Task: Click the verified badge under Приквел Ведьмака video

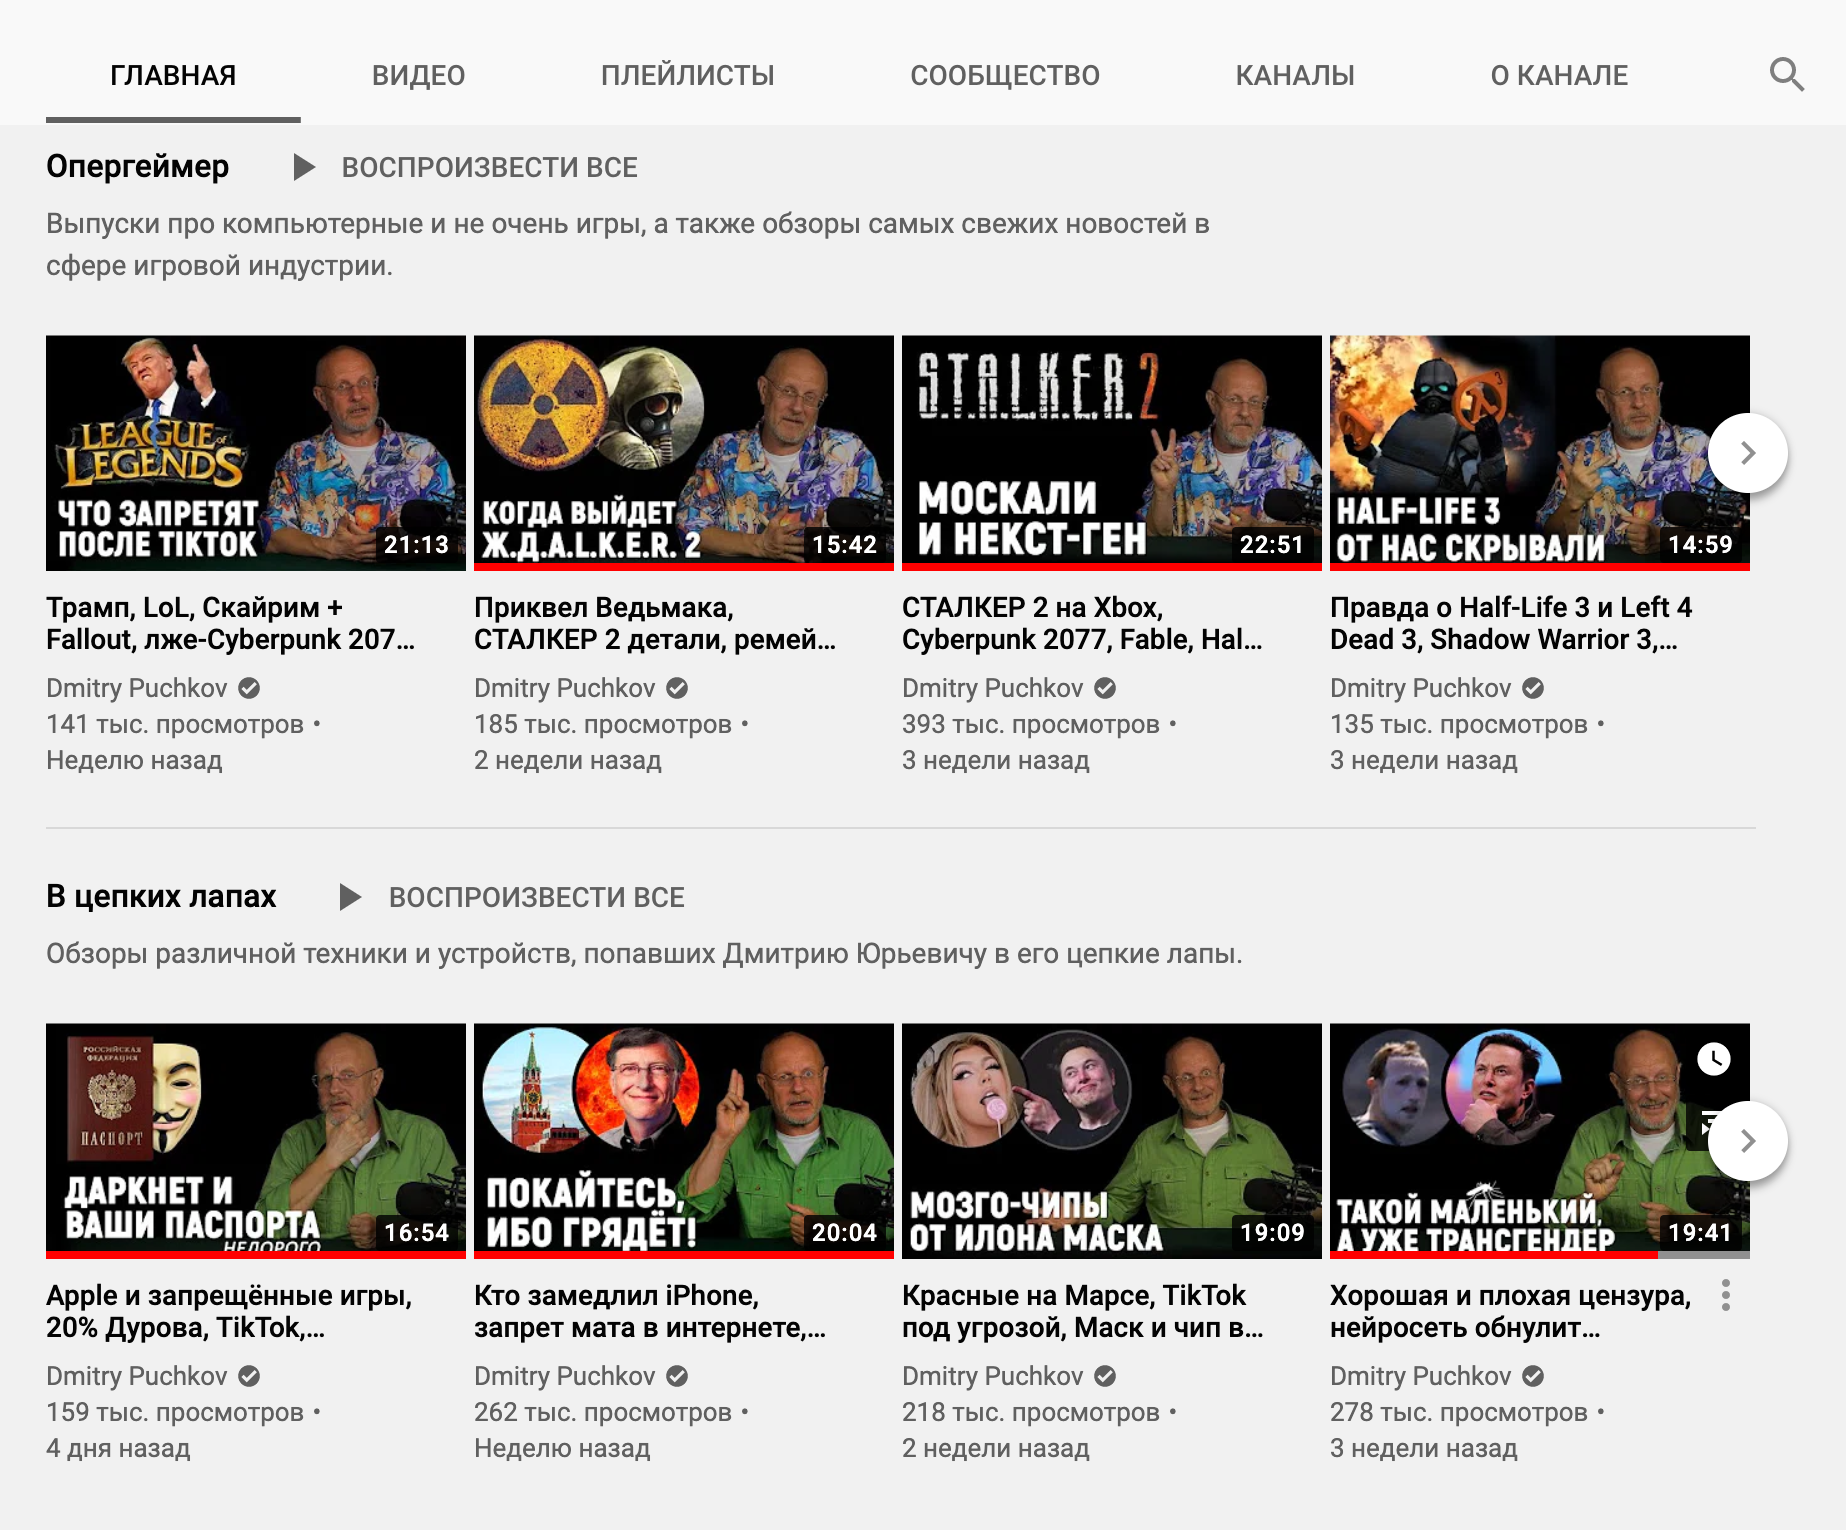Action: coord(677,688)
